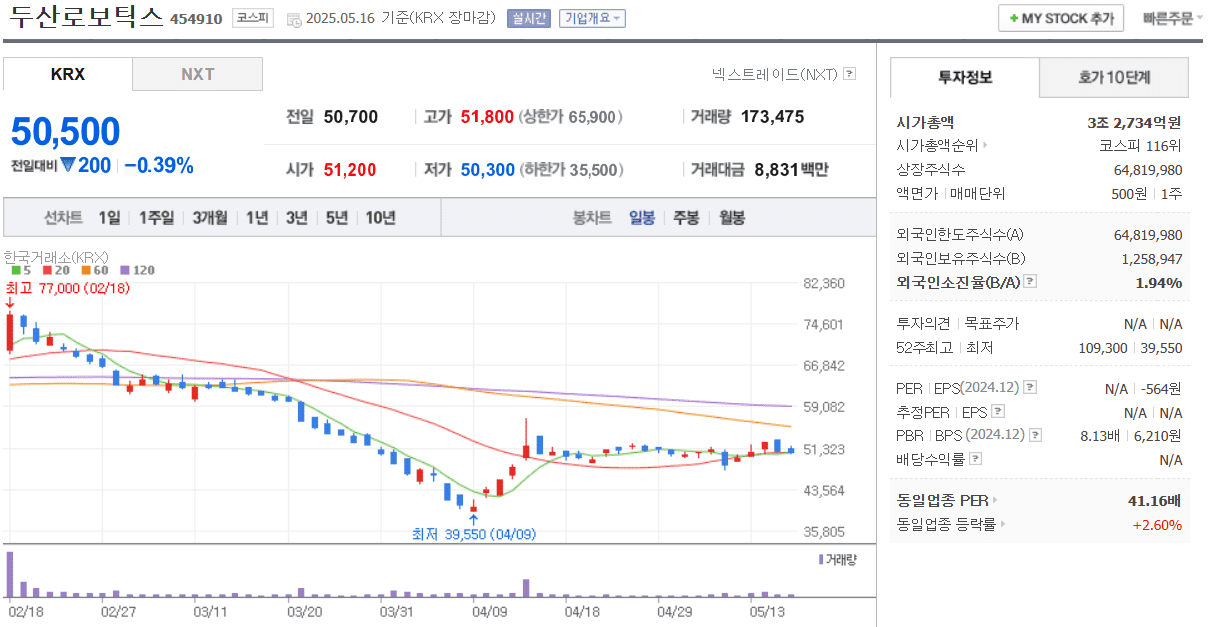Select the purple 120-day moving average legend

[x=136, y=270]
